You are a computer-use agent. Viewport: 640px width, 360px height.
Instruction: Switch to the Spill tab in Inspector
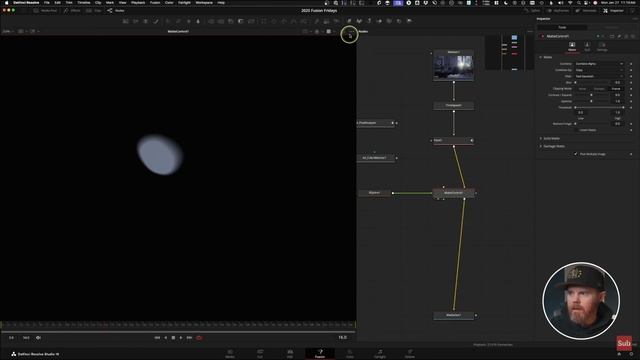587,47
